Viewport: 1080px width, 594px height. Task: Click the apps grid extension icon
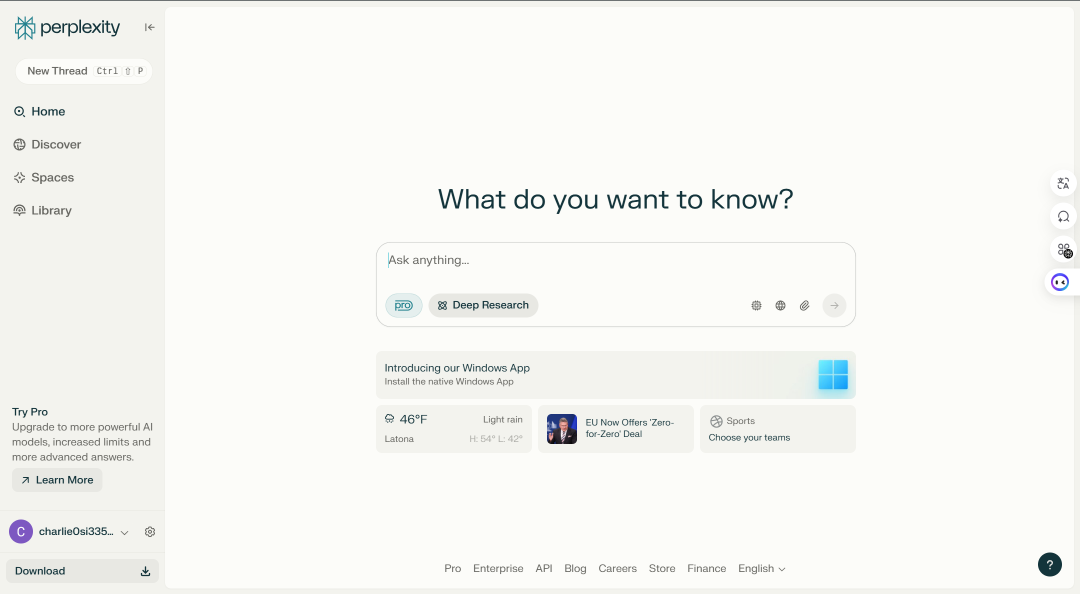pos(1064,249)
